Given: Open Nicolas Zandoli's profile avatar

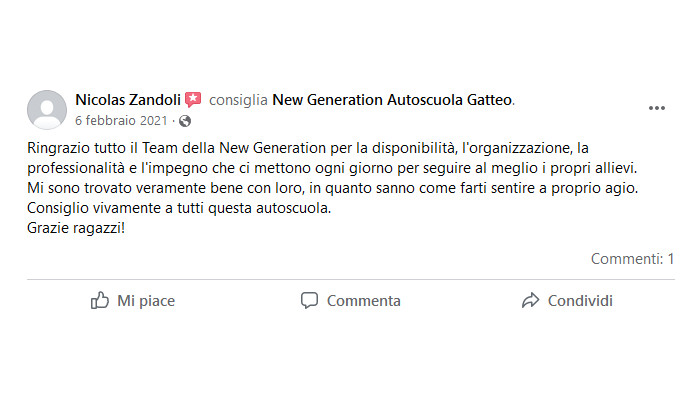Looking at the screenshot, I should [47, 110].
